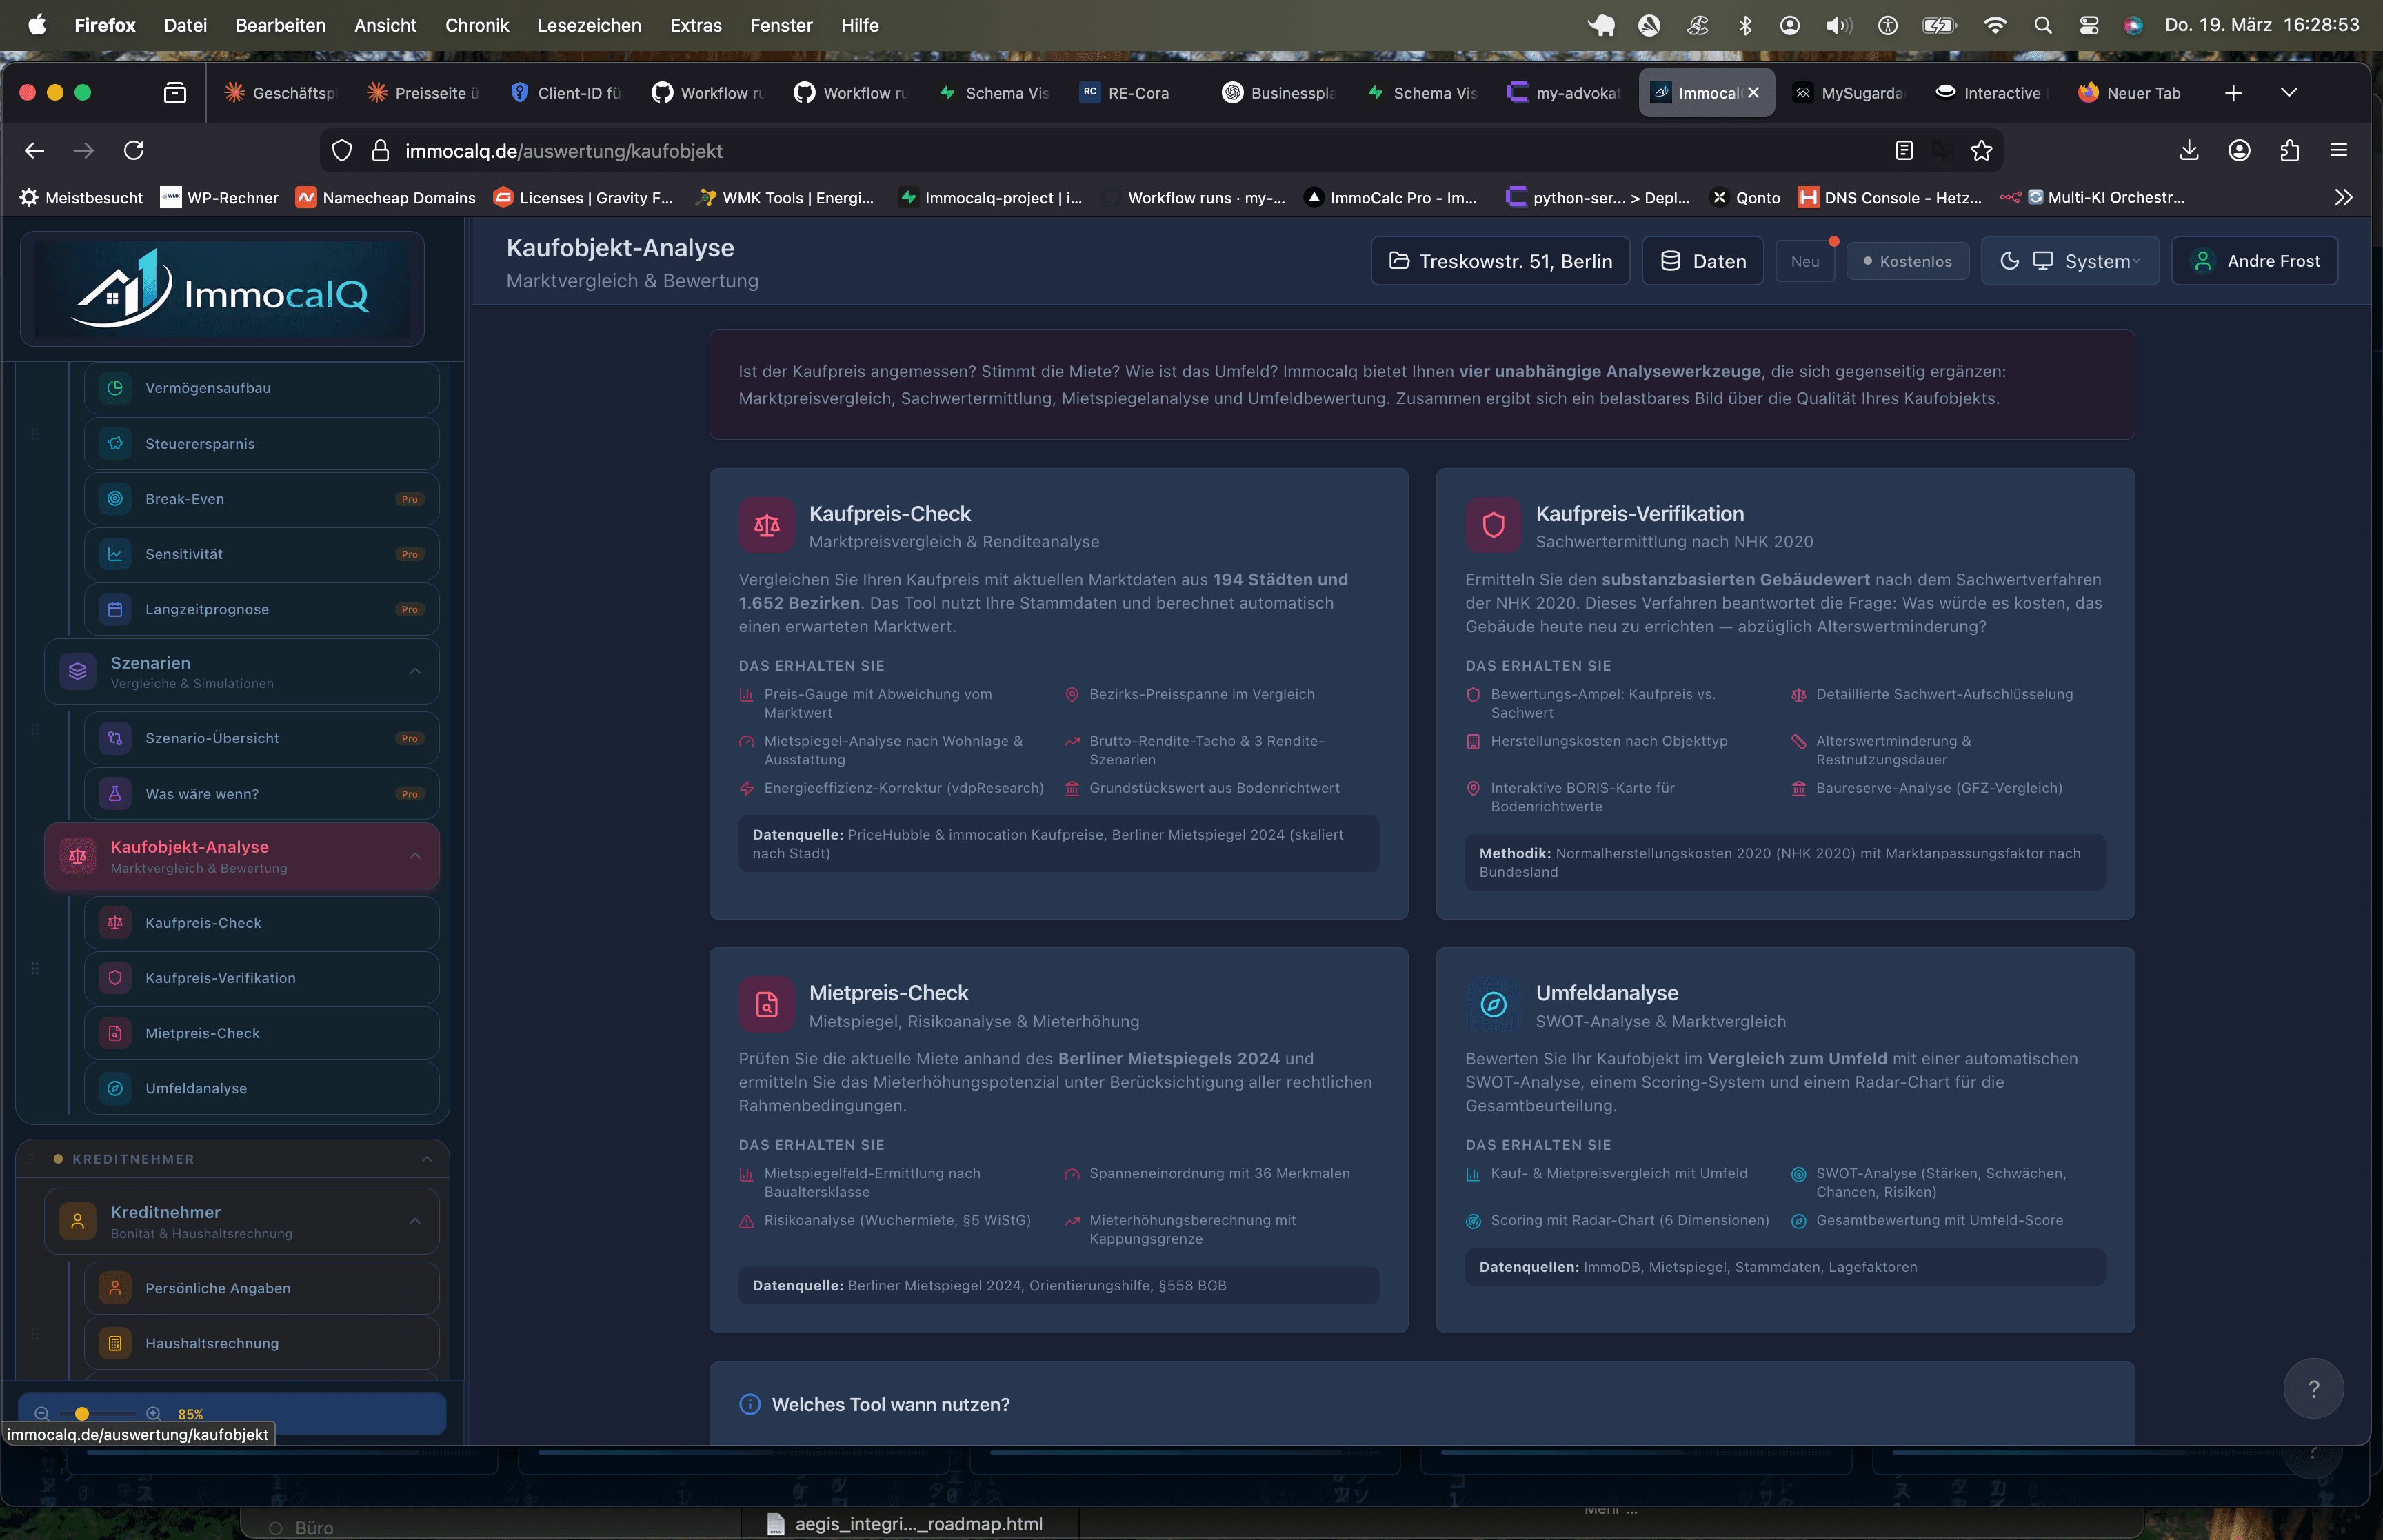This screenshot has height=1540, width=2383.
Task: Open the Qonto bookmark
Action: tap(1746, 198)
